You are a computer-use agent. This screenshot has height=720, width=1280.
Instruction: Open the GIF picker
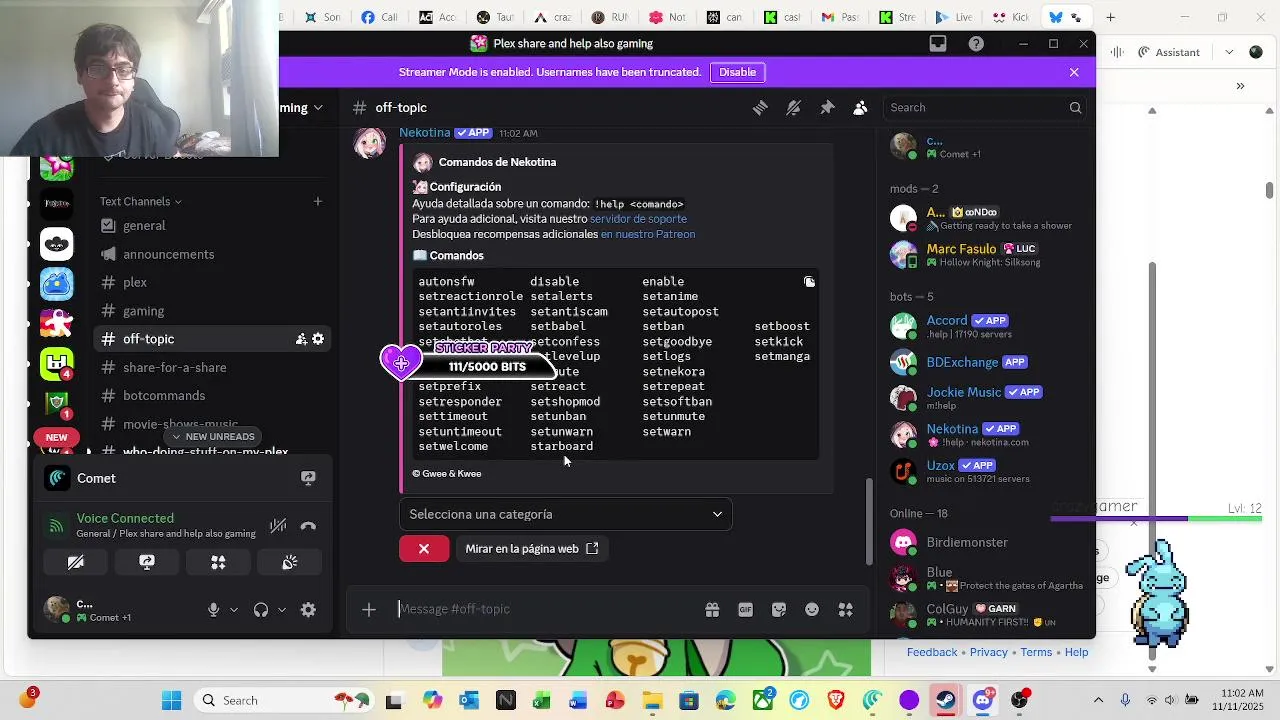(745, 610)
